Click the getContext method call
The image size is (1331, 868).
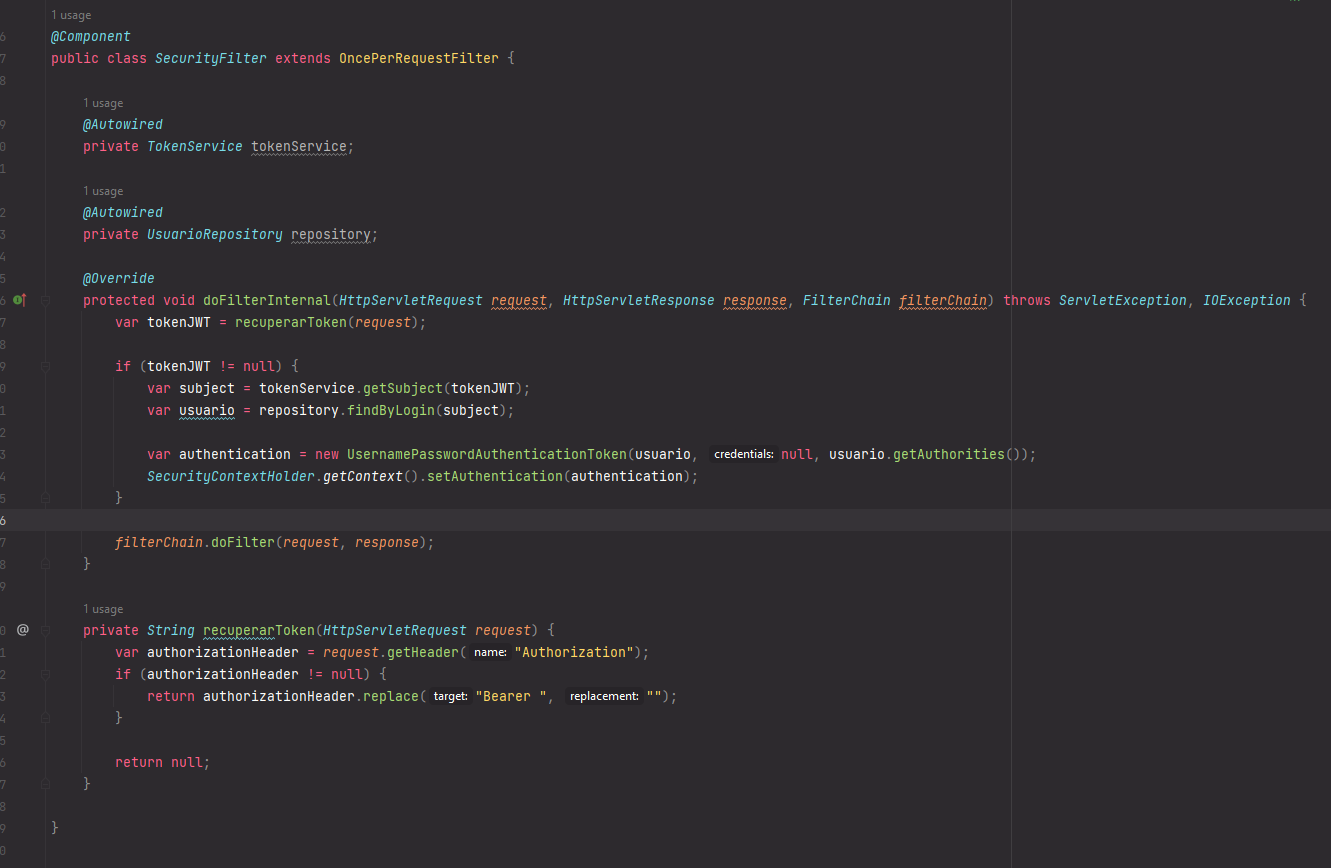click(363, 476)
